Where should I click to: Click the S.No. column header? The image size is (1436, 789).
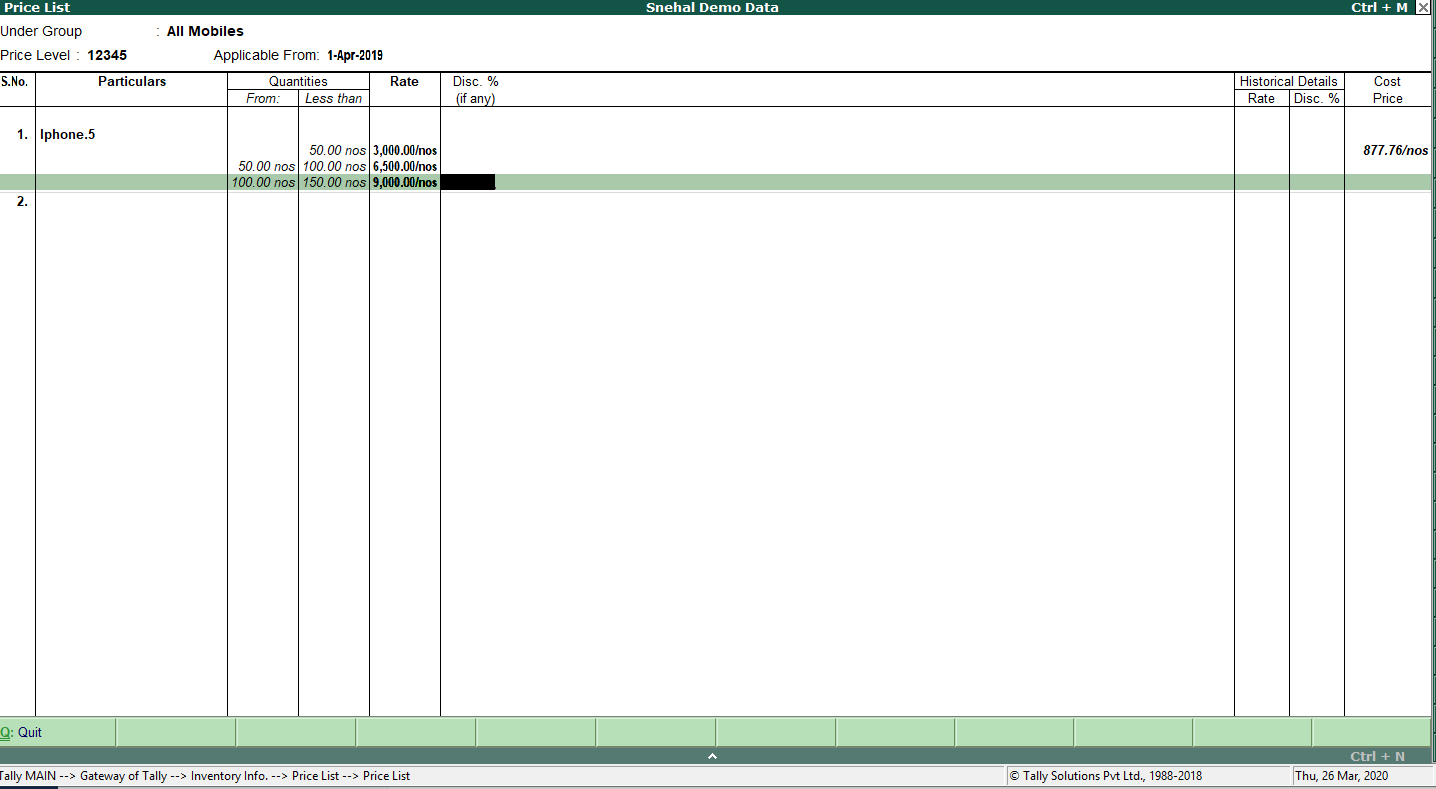pos(14,81)
